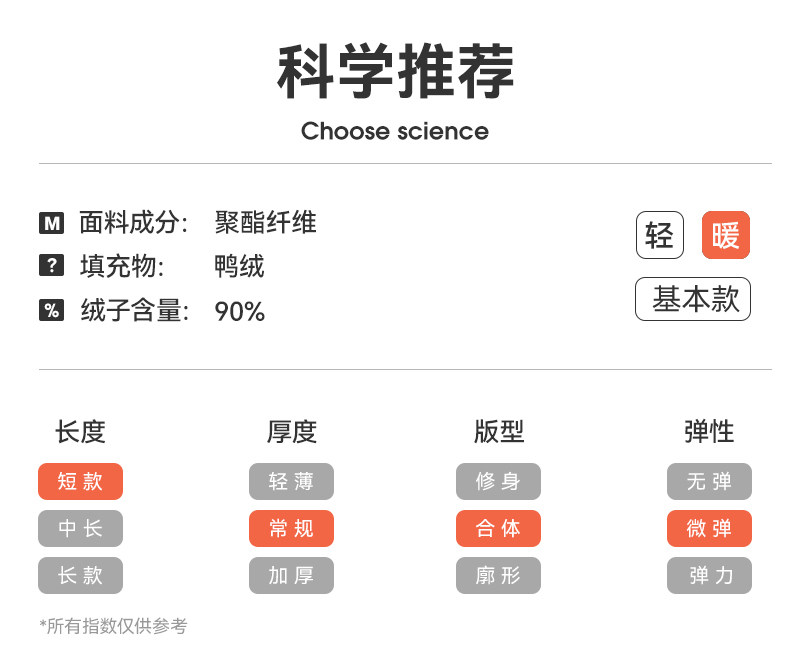
Task: Choose 中长 medium length option
Action: point(80,528)
